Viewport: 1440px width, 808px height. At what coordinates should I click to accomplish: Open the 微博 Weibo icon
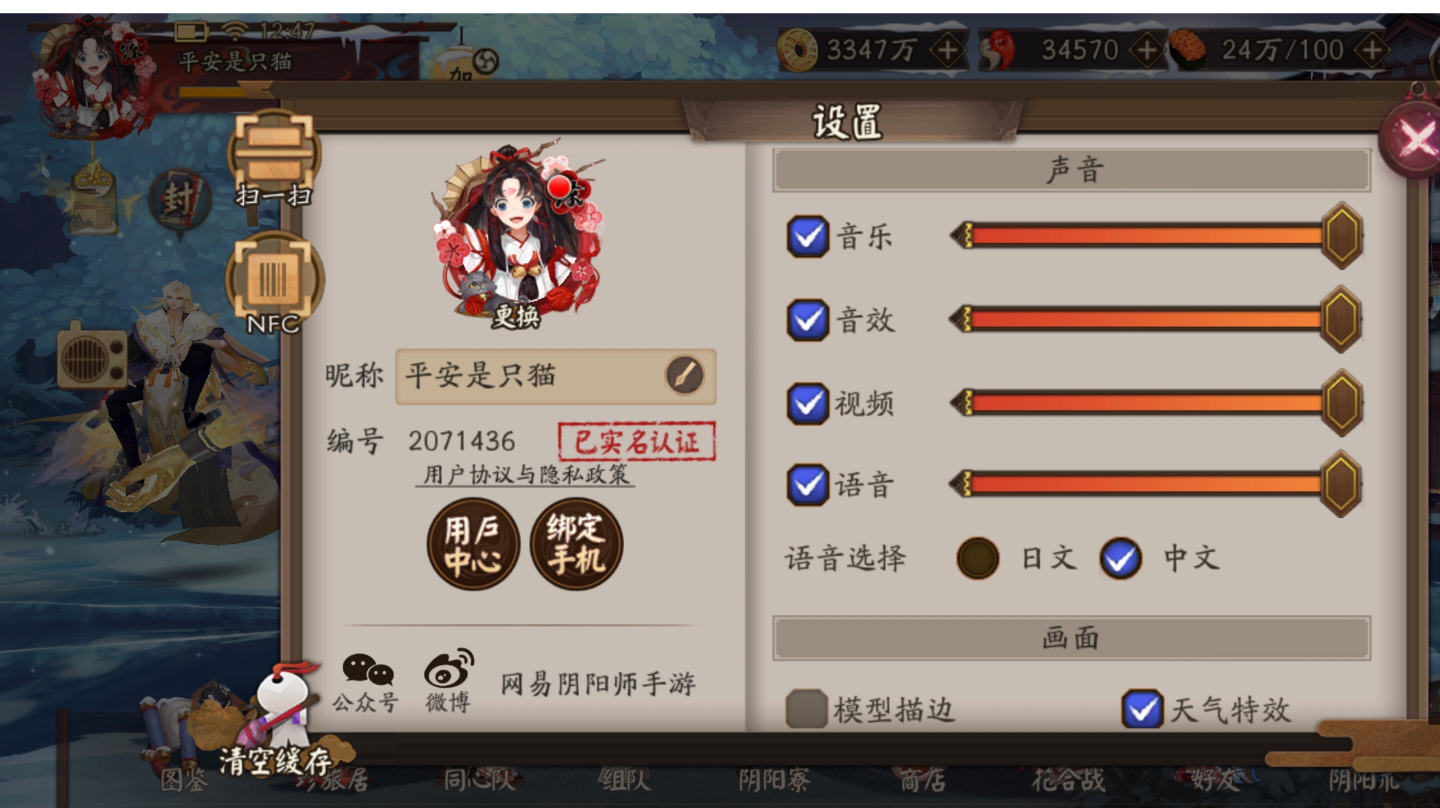click(x=448, y=682)
